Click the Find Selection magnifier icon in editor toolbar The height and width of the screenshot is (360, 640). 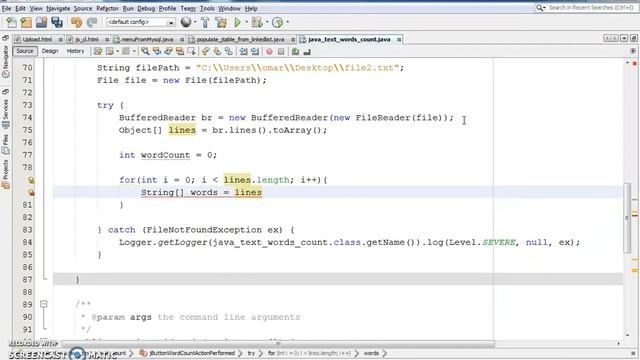click(x=145, y=51)
